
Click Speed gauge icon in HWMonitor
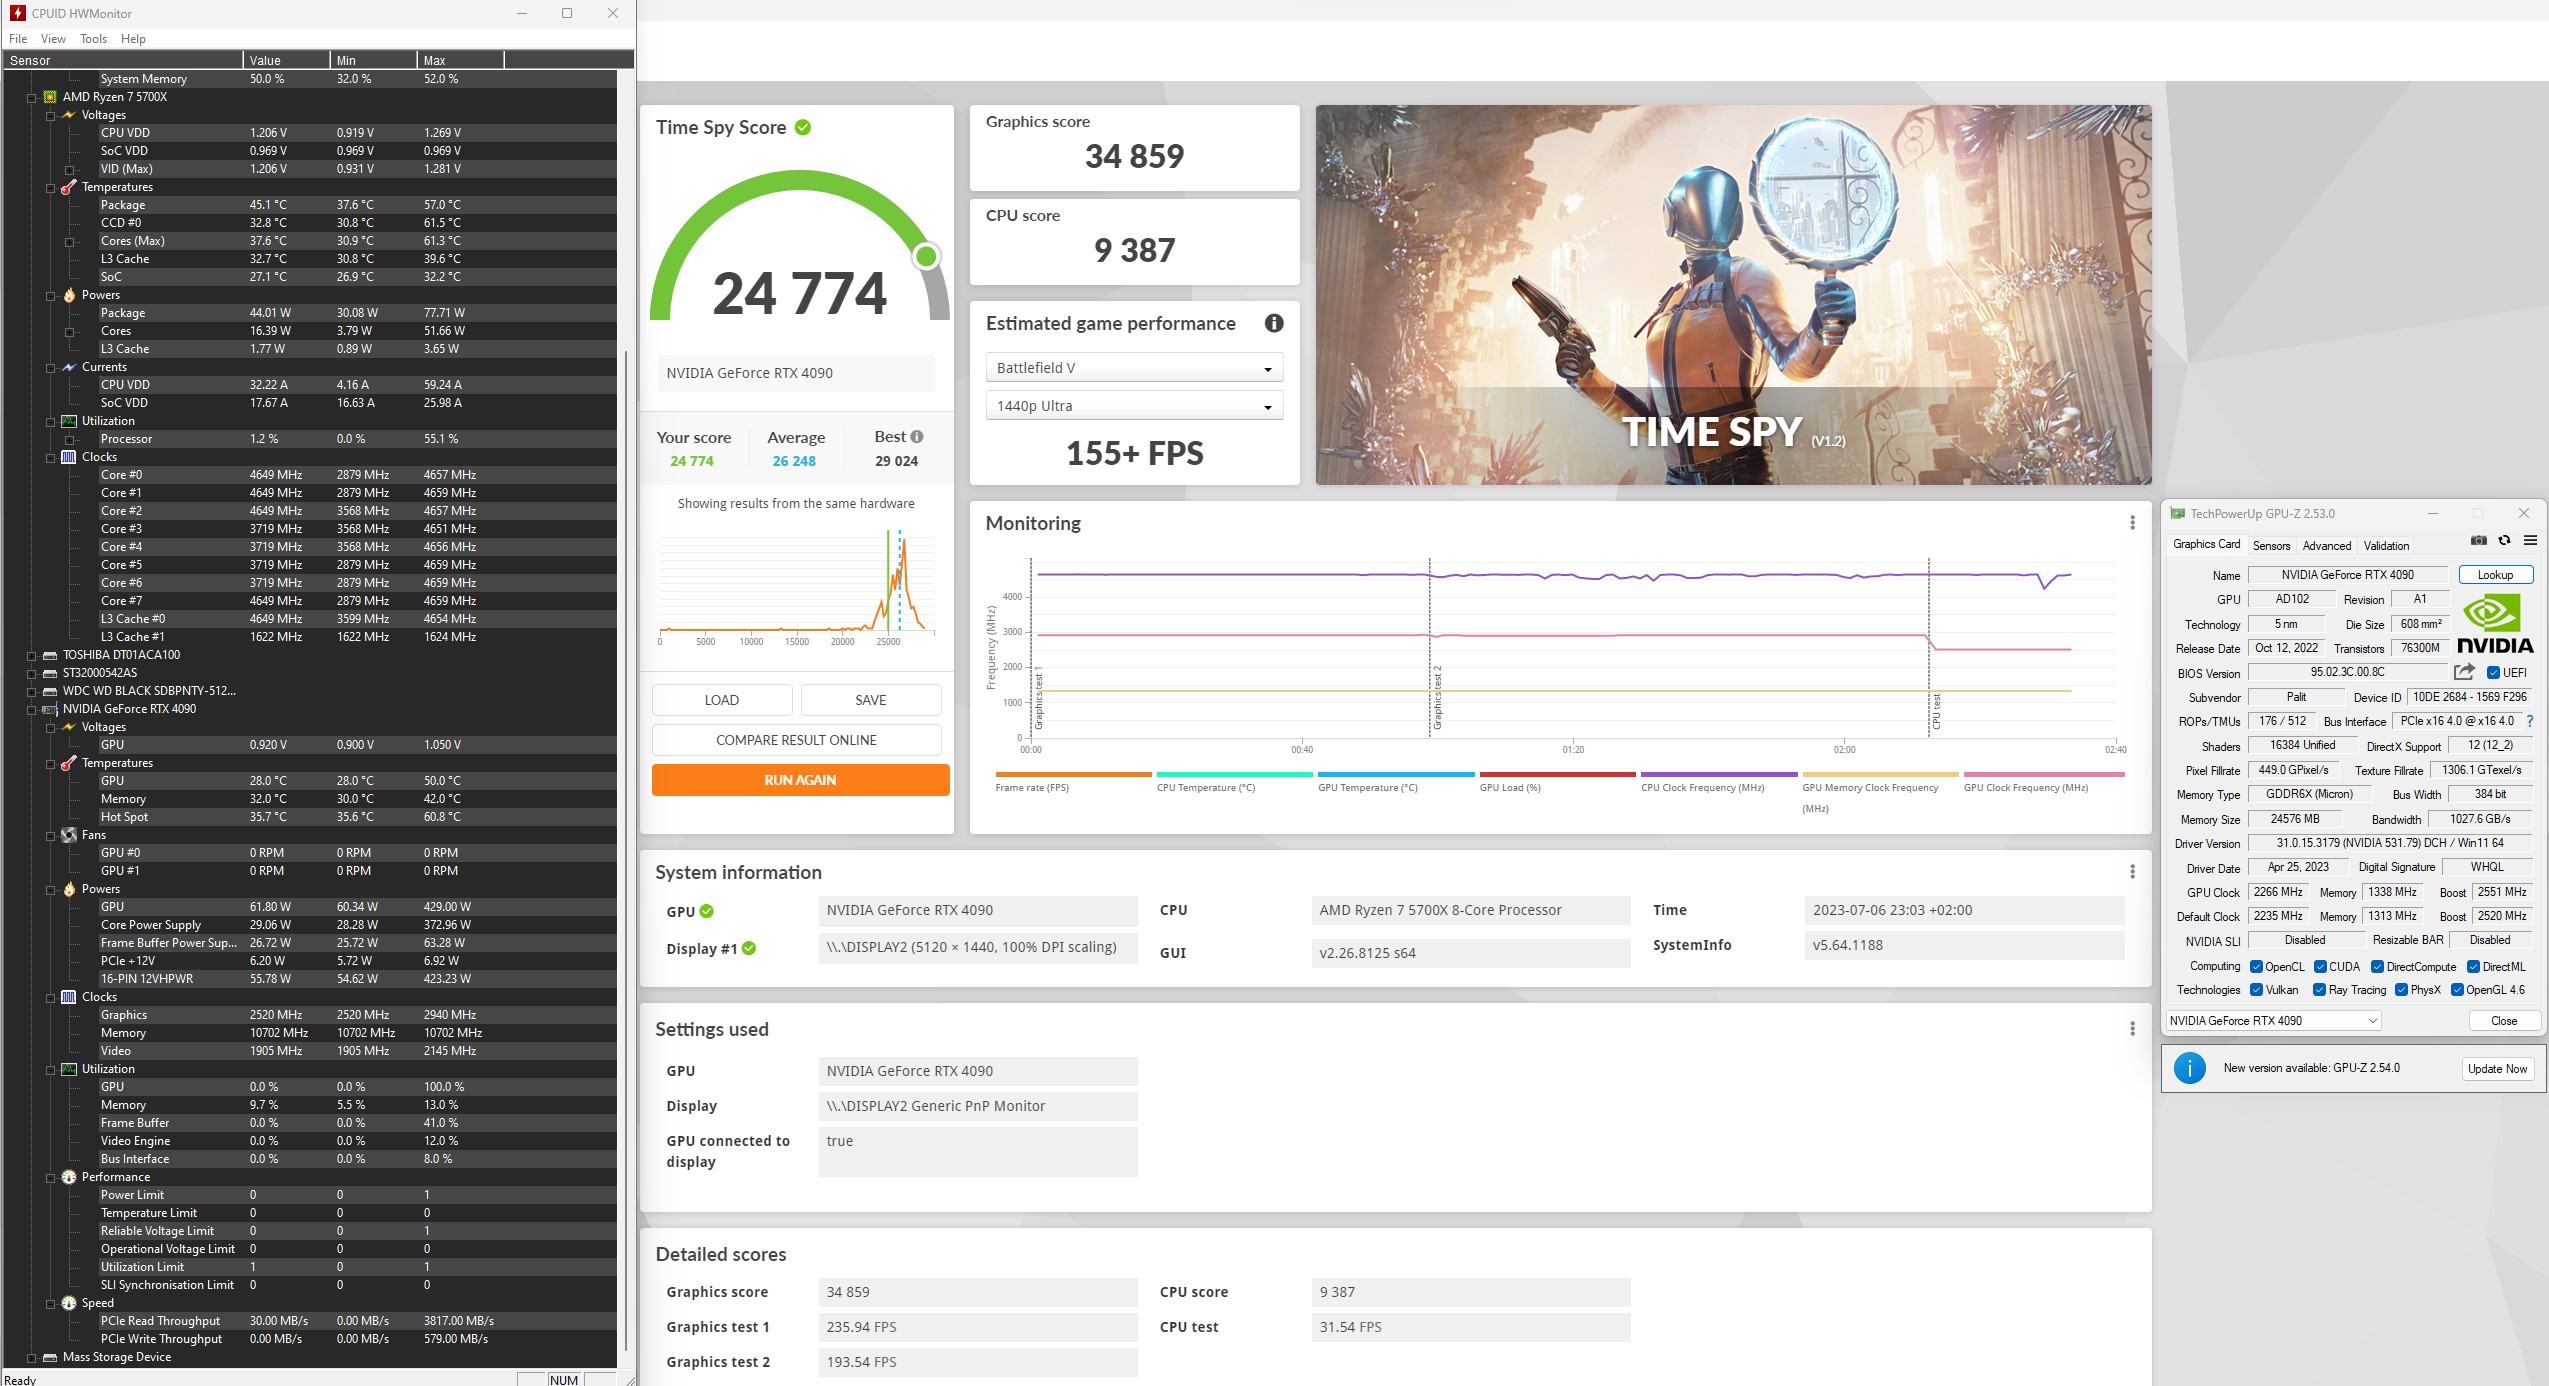[x=68, y=1303]
